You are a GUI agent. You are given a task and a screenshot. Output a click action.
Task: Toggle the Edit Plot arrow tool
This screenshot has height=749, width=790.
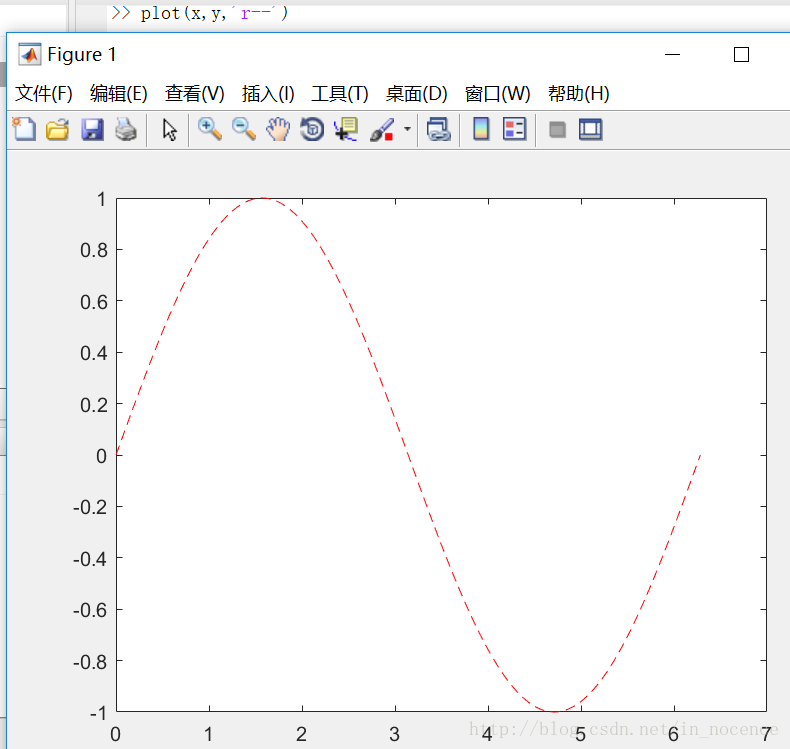pyautogui.click(x=170, y=129)
